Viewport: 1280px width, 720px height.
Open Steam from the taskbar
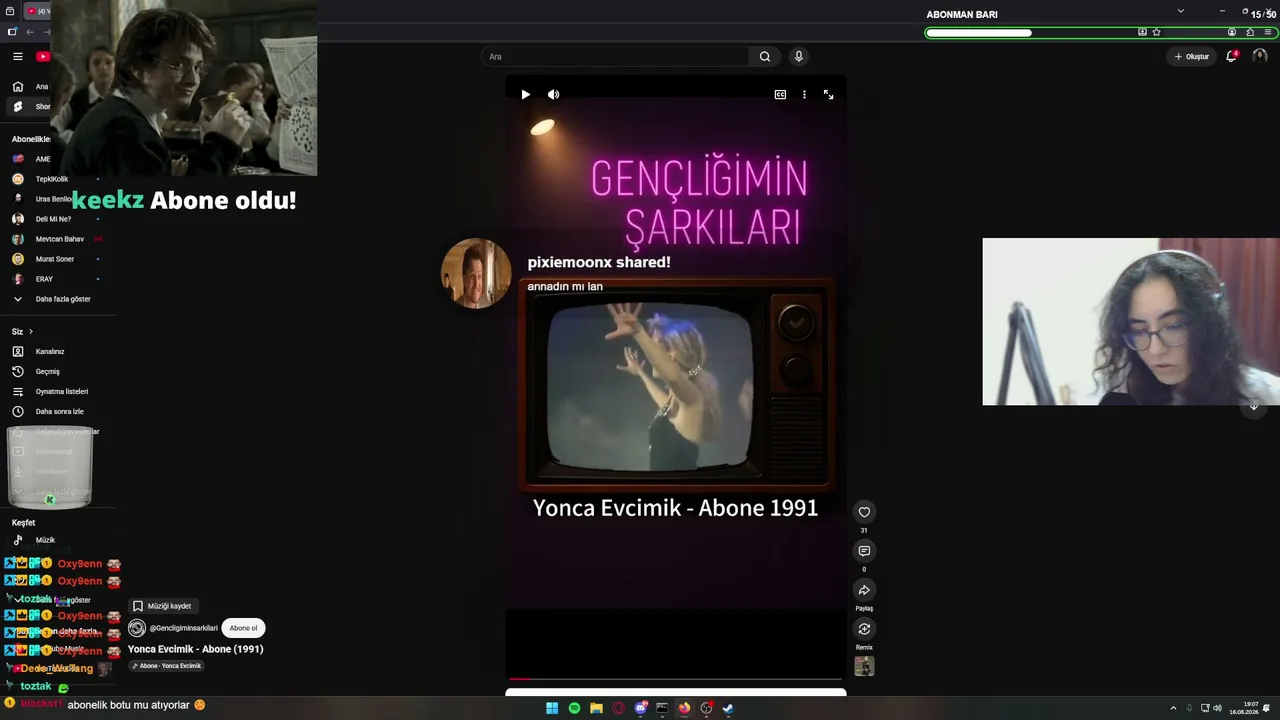tap(728, 708)
